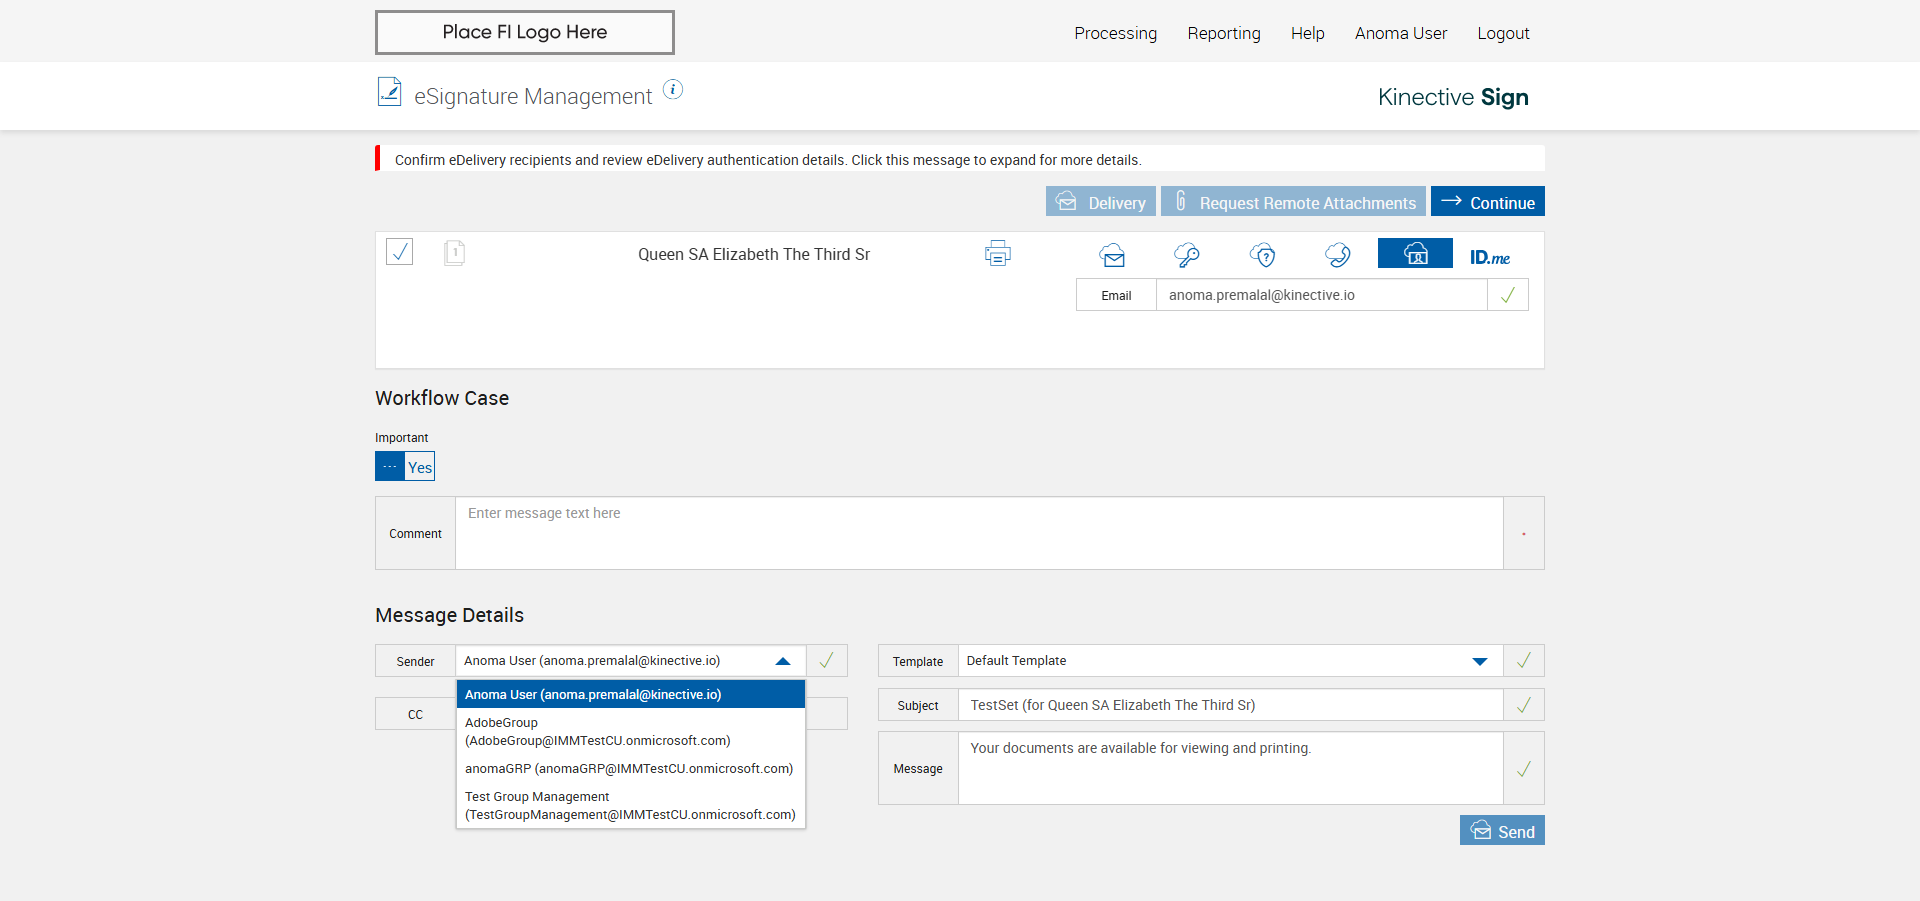Image resolution: width=1920 pixels, height=901 pixels.
Task: Select AdobeGroup from the sender list
Action: pos(597,731)
